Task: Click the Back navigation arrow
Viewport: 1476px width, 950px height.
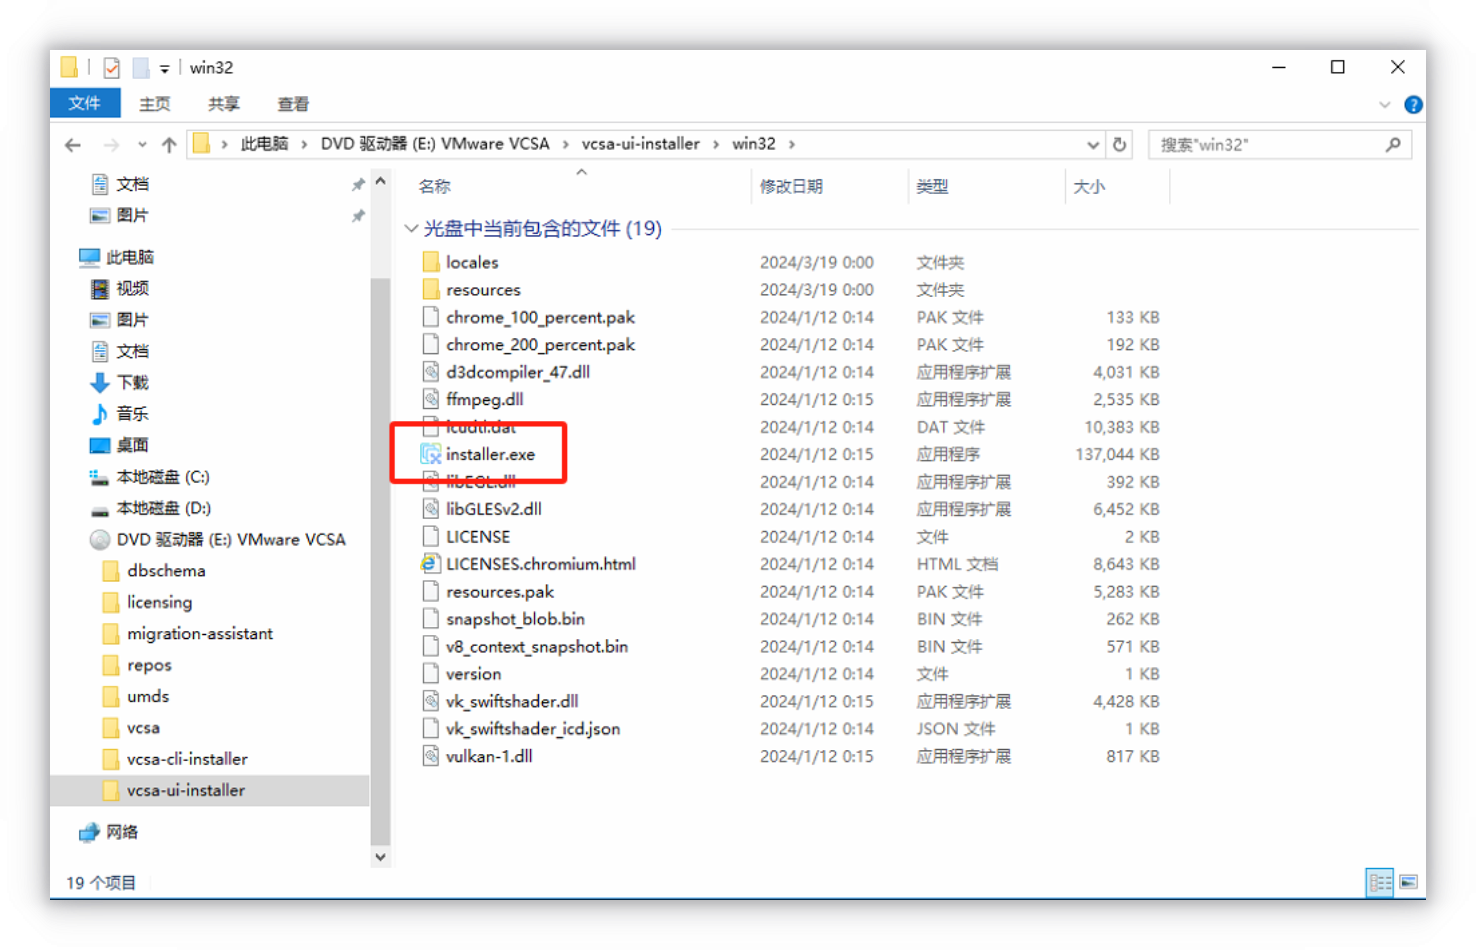Action: (x=73, y=145)
